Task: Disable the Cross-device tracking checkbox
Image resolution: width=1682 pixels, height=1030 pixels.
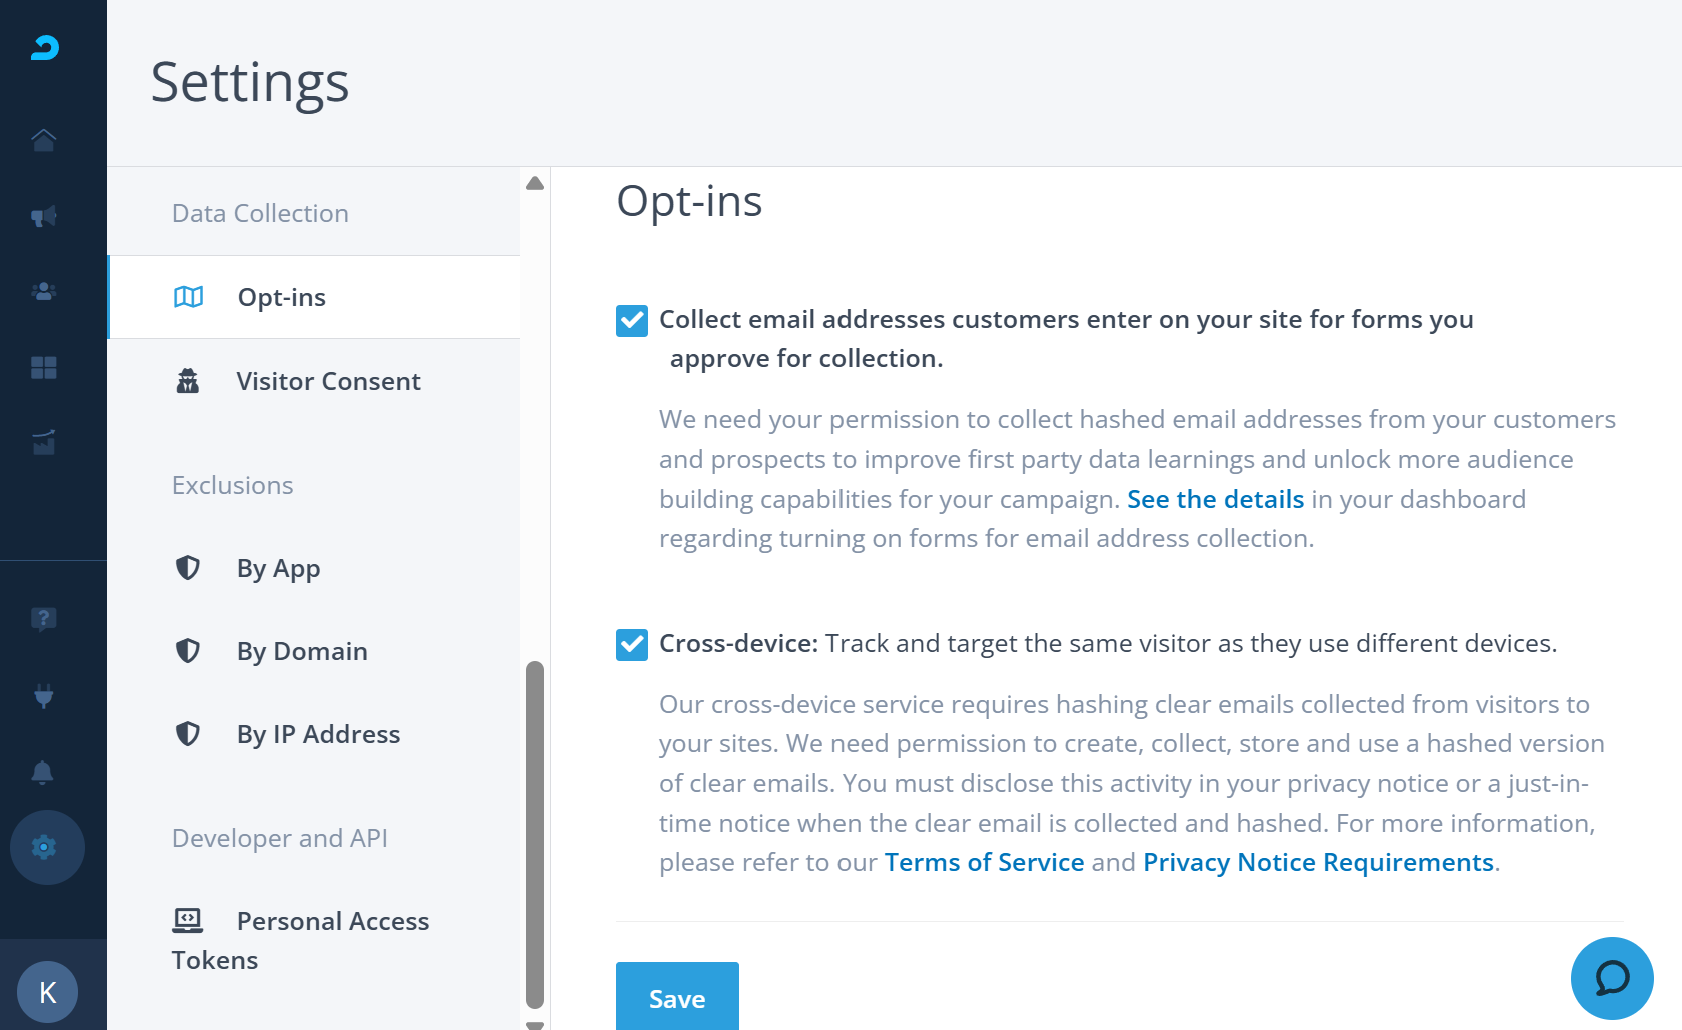Action: point(632,645)
